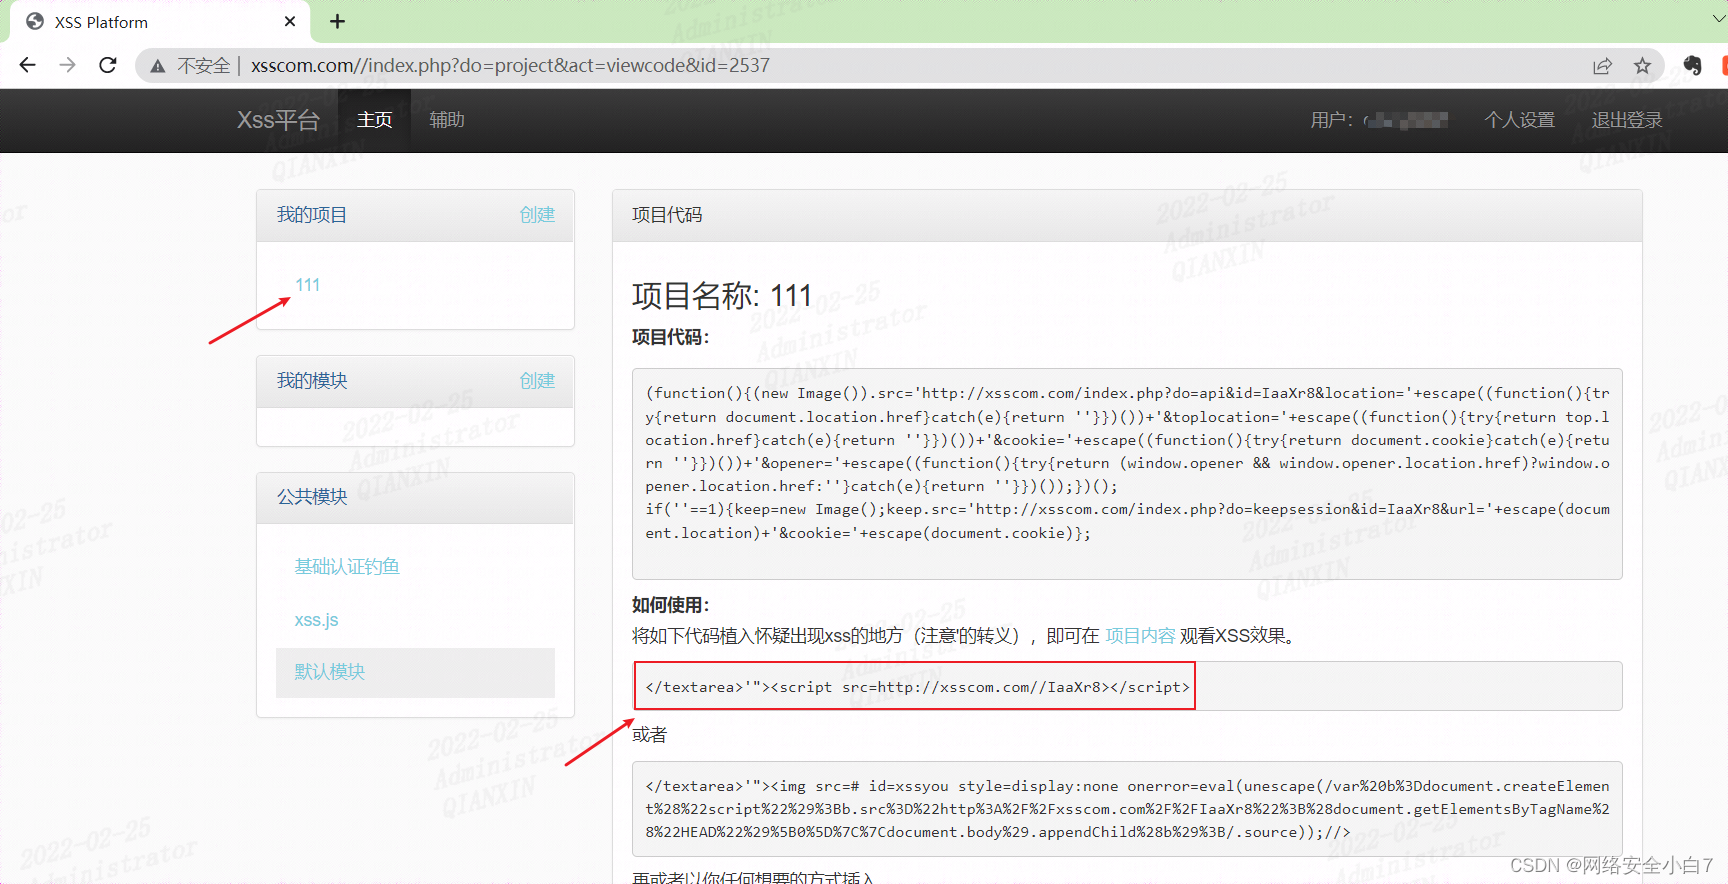Image resolution: width=1728 pixels, height=884 pixels.
Task: Click the browser forward arrow
Action: pyautogui.click(x=67, y=65)
